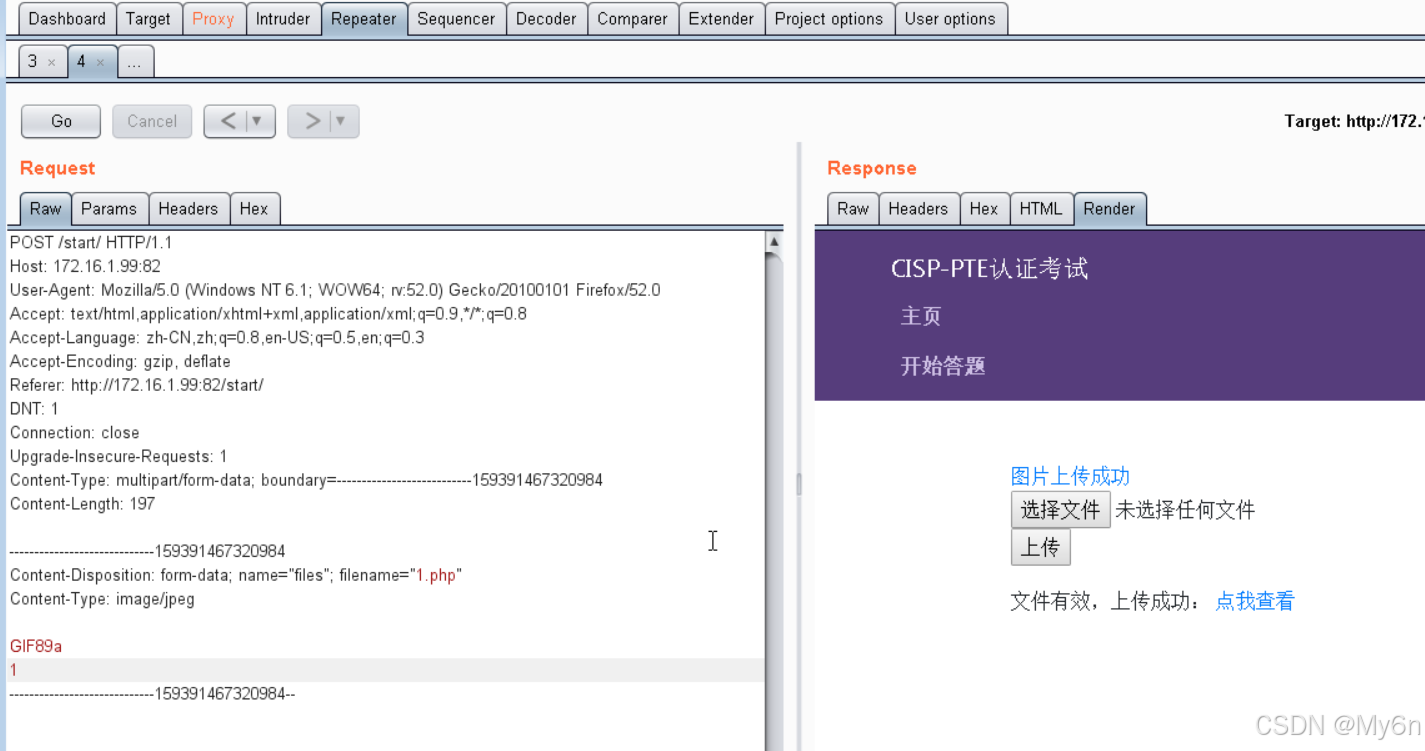The image size is (1425, 751).
Task: Send the request with Go
Action: tap(61, 121)
